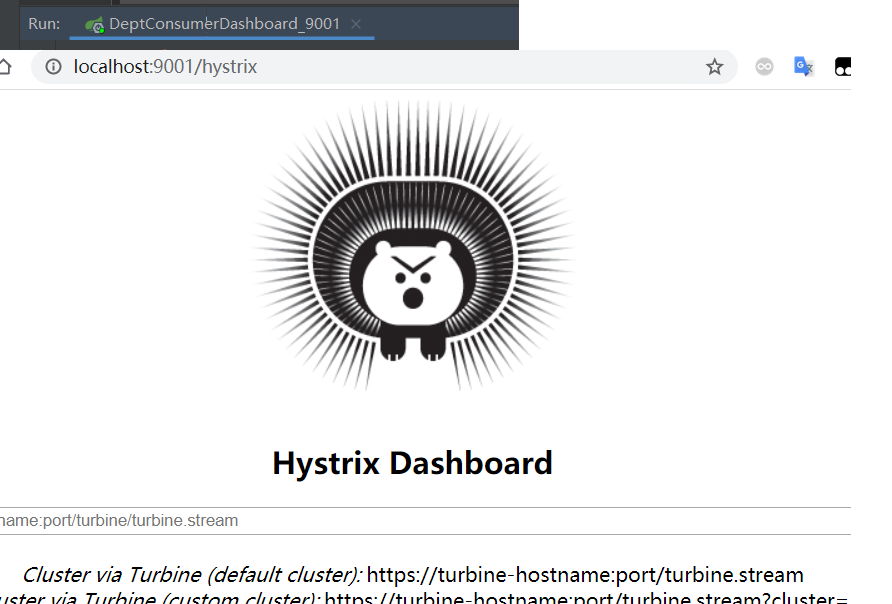Image resolution: width=892 pixels, height=604 pixels.
Task: Focus the turbine stream URL input field
Action: tap(425, 520)
